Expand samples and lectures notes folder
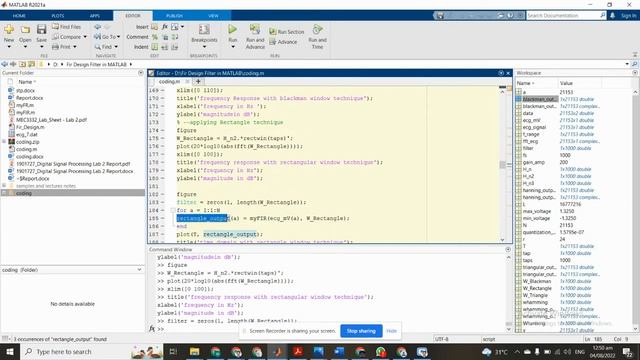Screen dimensions: 640x360 (x=4, y=186)
